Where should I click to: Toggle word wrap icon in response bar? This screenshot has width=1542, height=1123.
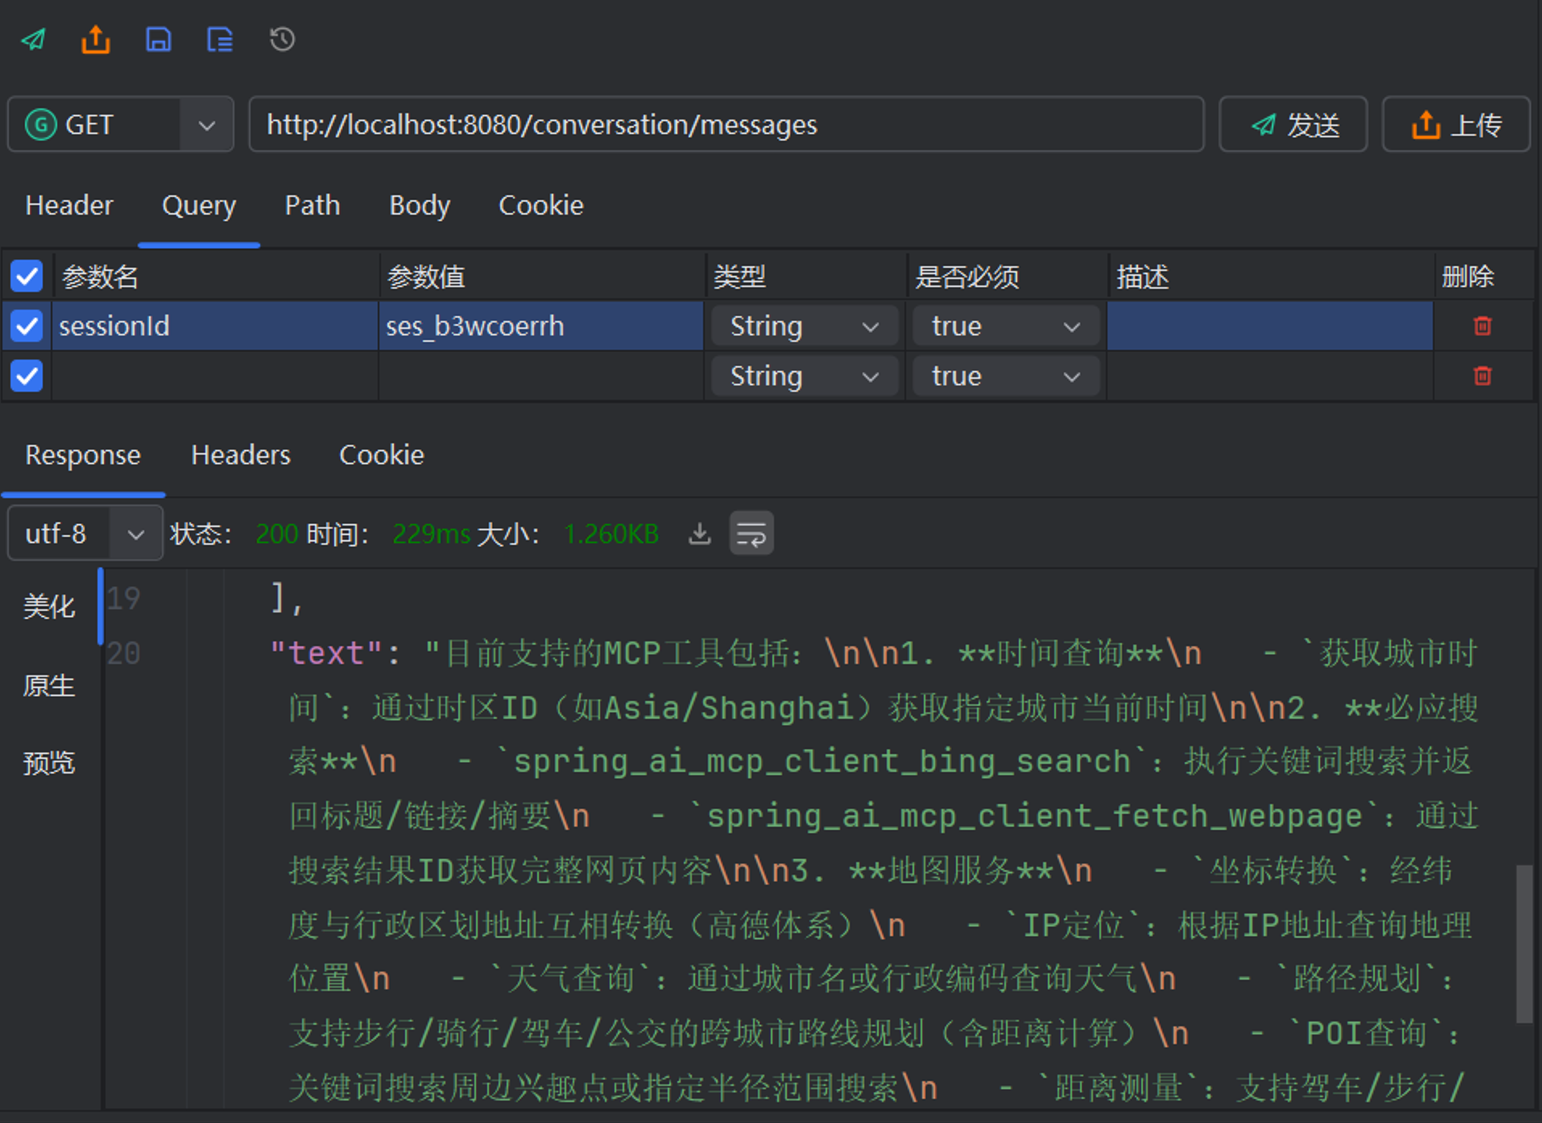click(x=752, y=534)
